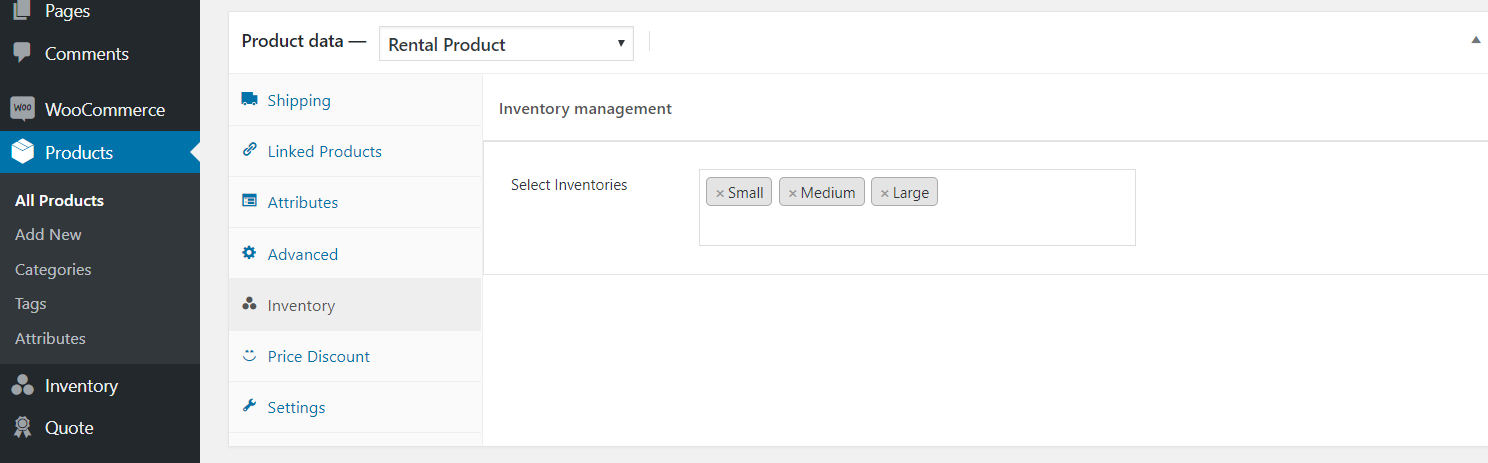The height and width of the screenshot is (463, 1488).
Task: Open the Inventory tab in Product data
Action: [301, 305]
